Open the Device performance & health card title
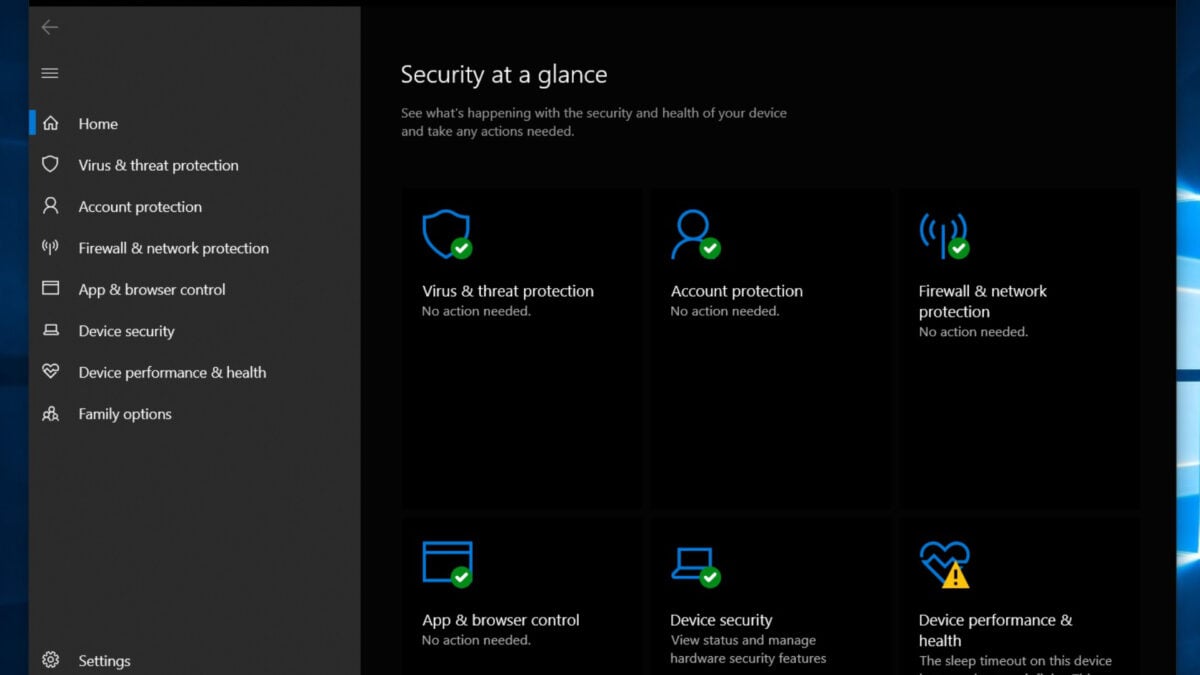 pyautogui.click(x=995, y=630)
